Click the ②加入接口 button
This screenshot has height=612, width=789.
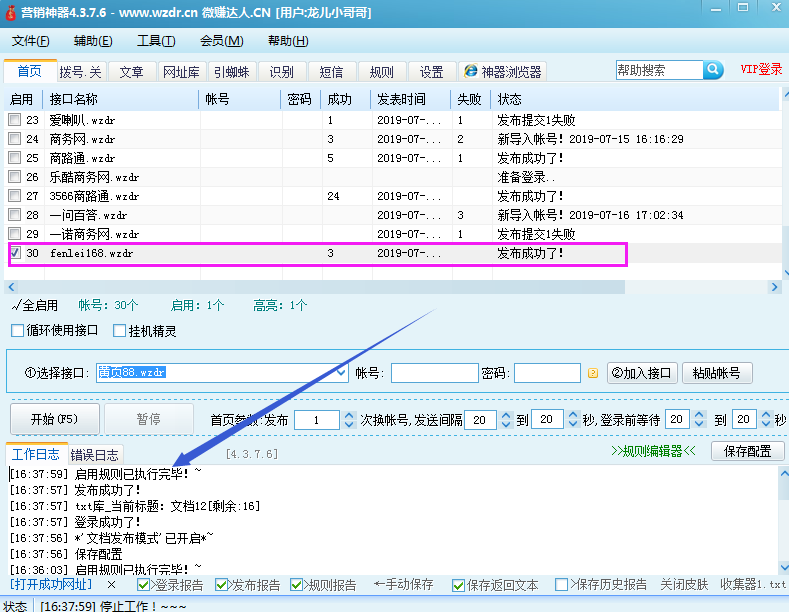[642, 373]
